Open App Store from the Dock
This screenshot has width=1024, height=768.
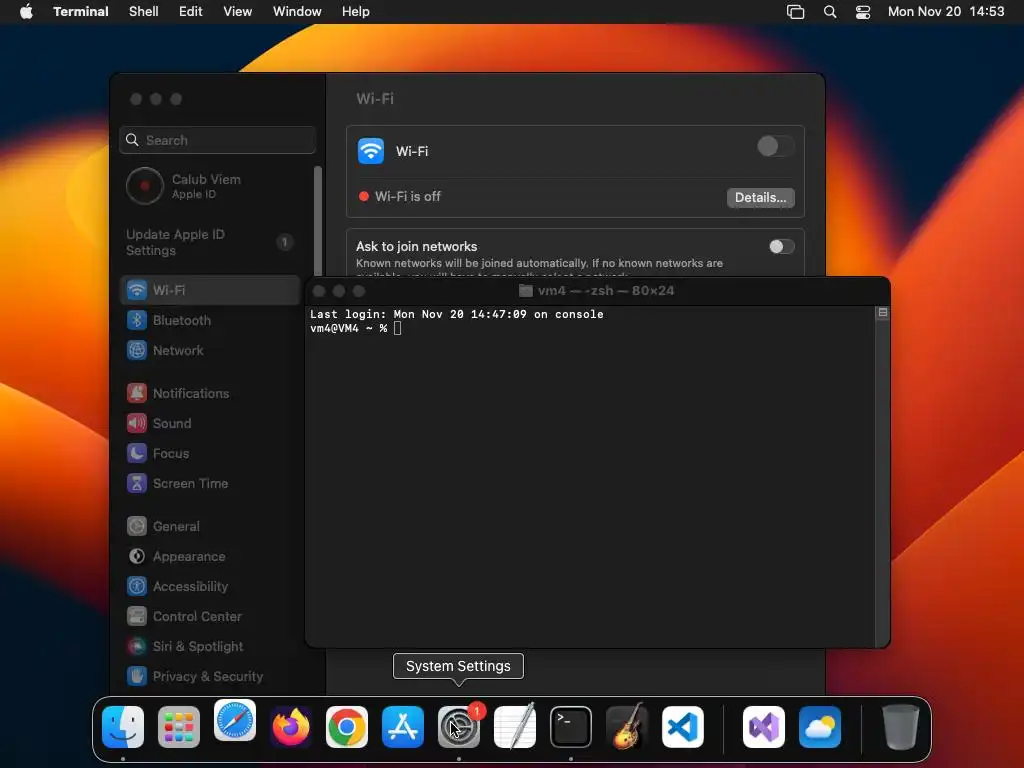click(403, 727)
